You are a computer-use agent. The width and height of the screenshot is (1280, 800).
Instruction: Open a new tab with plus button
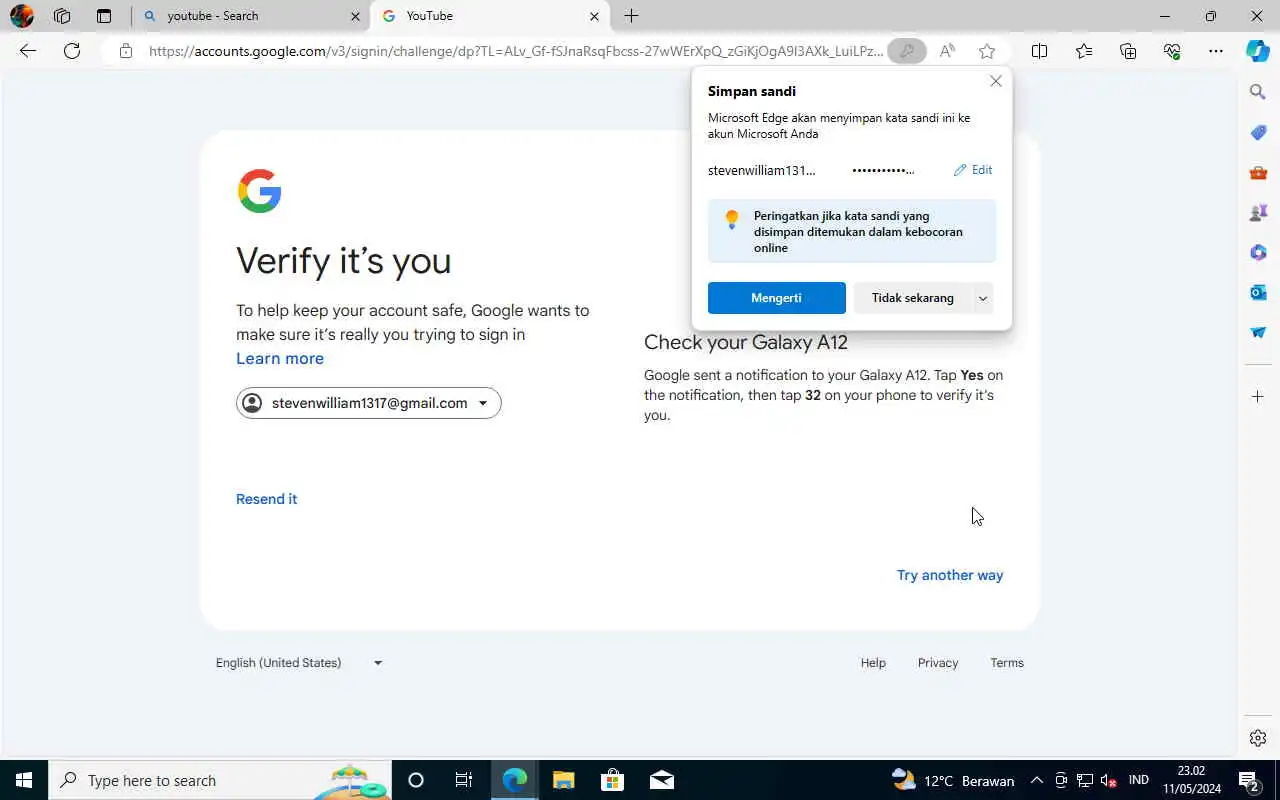[631, 16]
